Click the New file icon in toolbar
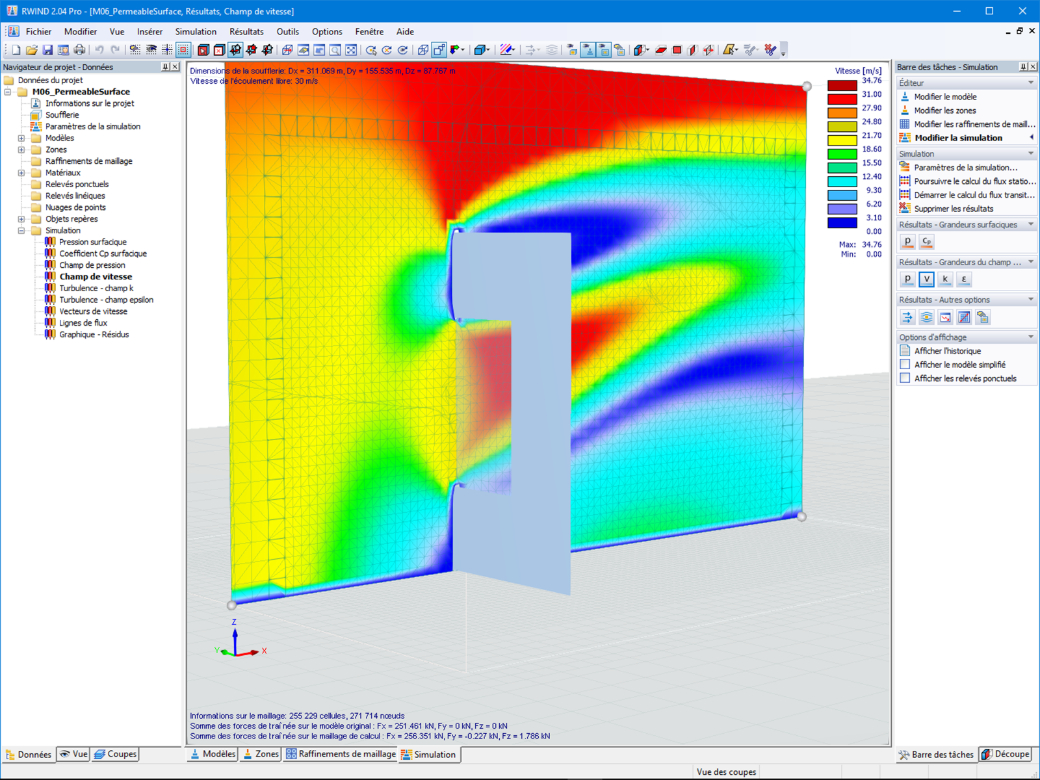 pos(16,50)
